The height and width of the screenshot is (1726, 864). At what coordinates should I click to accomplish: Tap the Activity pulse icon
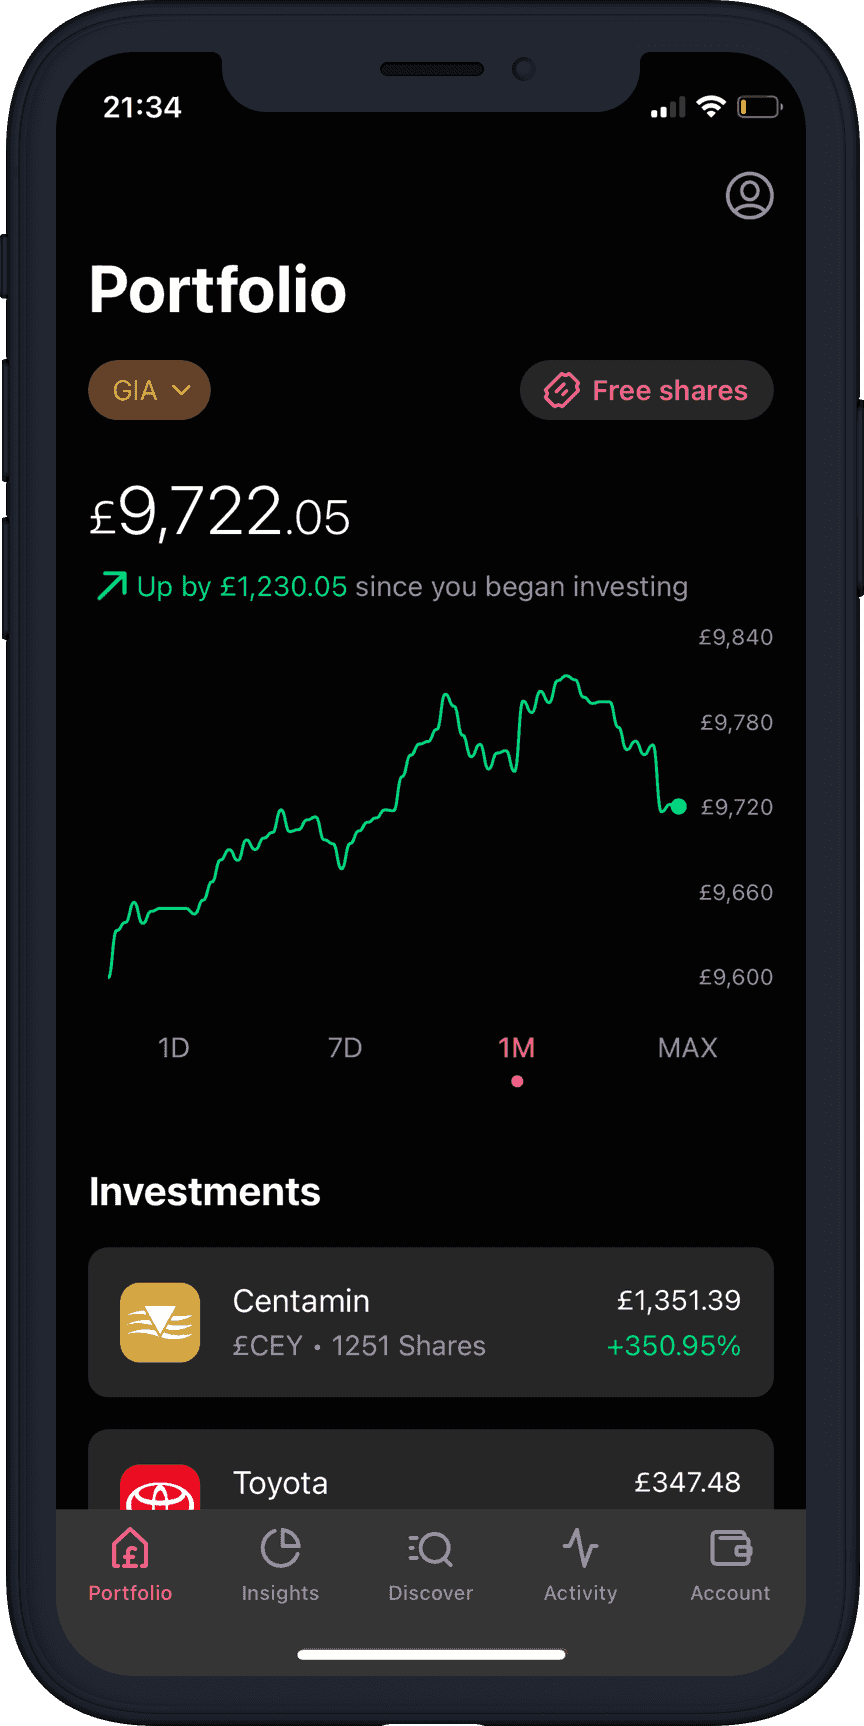click(580, 1548)
